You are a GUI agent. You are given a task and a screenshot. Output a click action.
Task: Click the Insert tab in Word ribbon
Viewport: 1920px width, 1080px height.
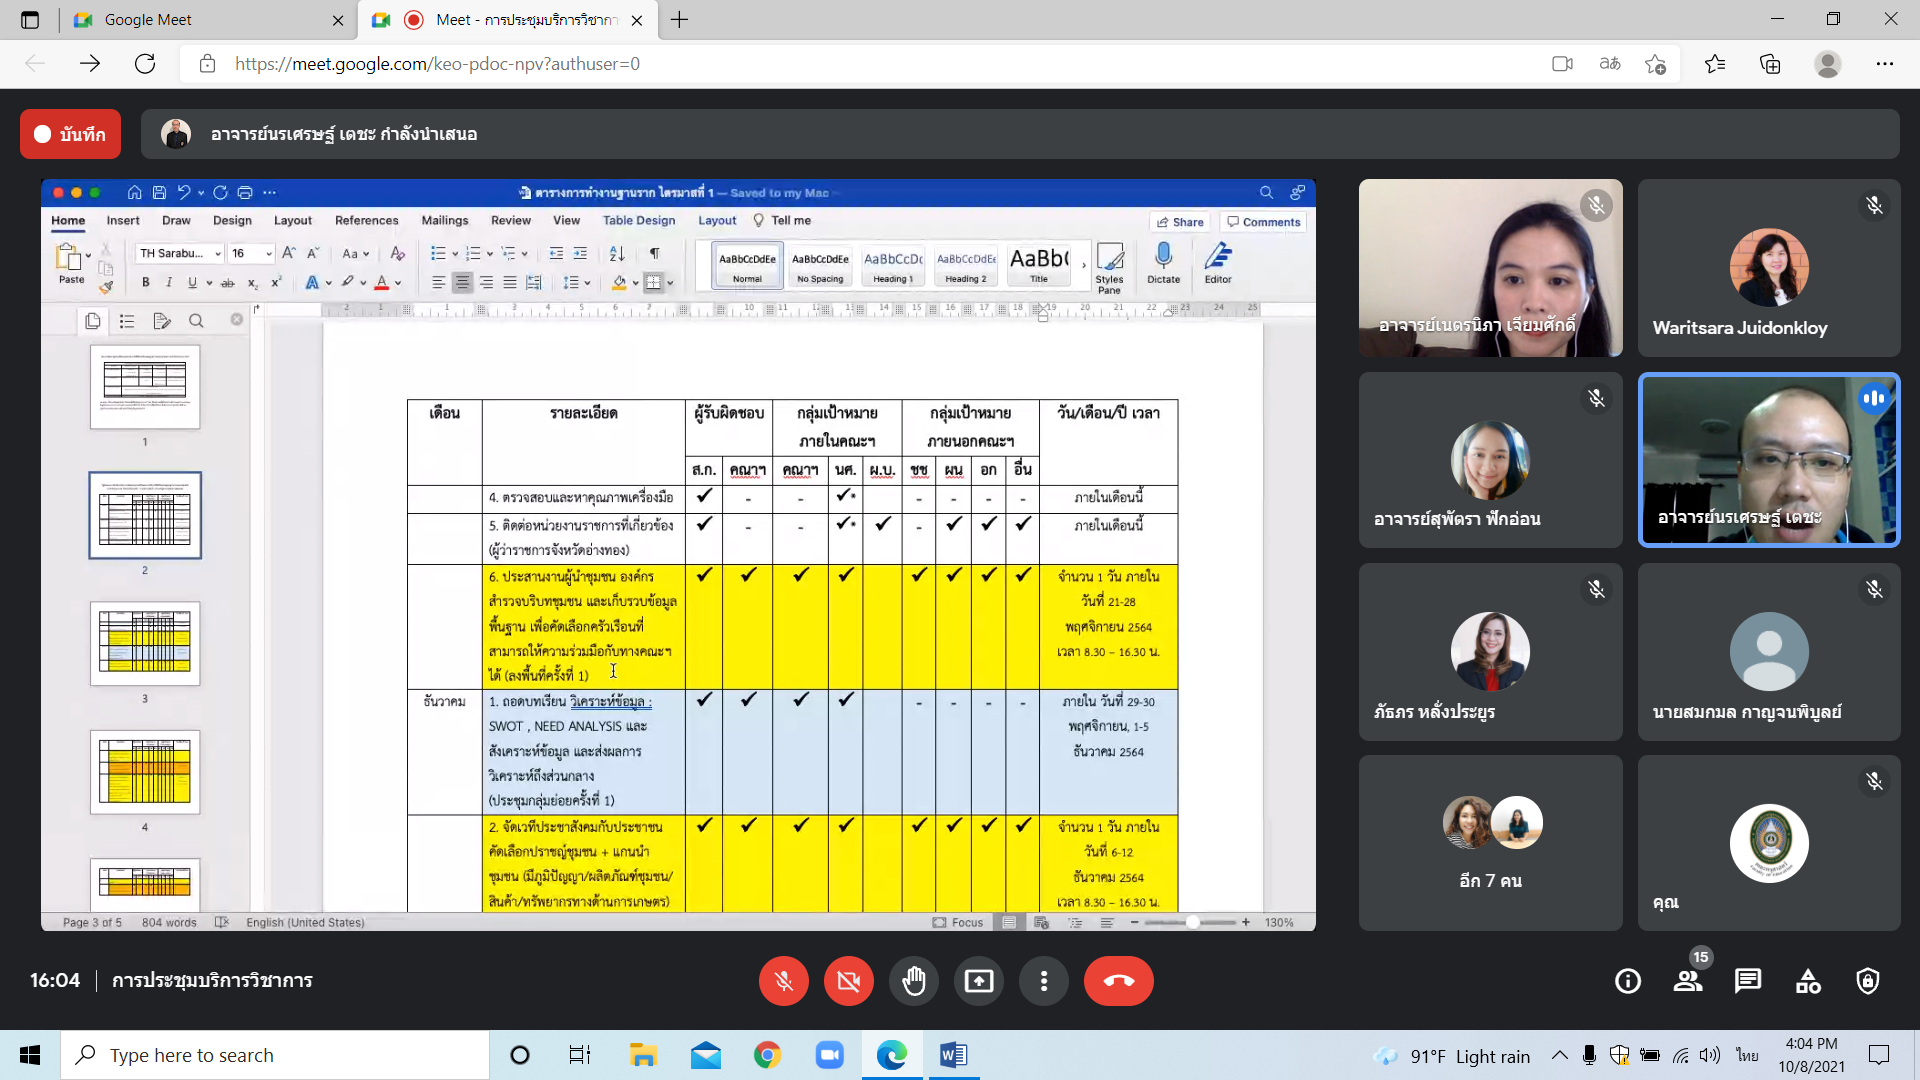[x=123, y=220]
